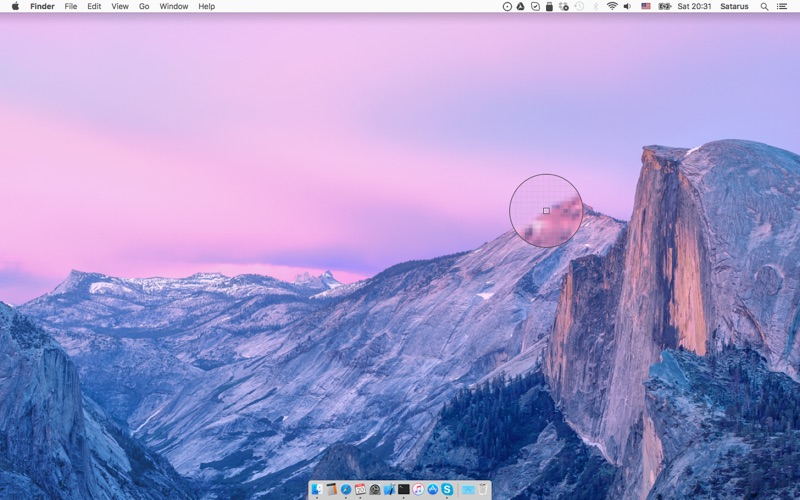
Task: Open the Go menu
Action: 144,6
